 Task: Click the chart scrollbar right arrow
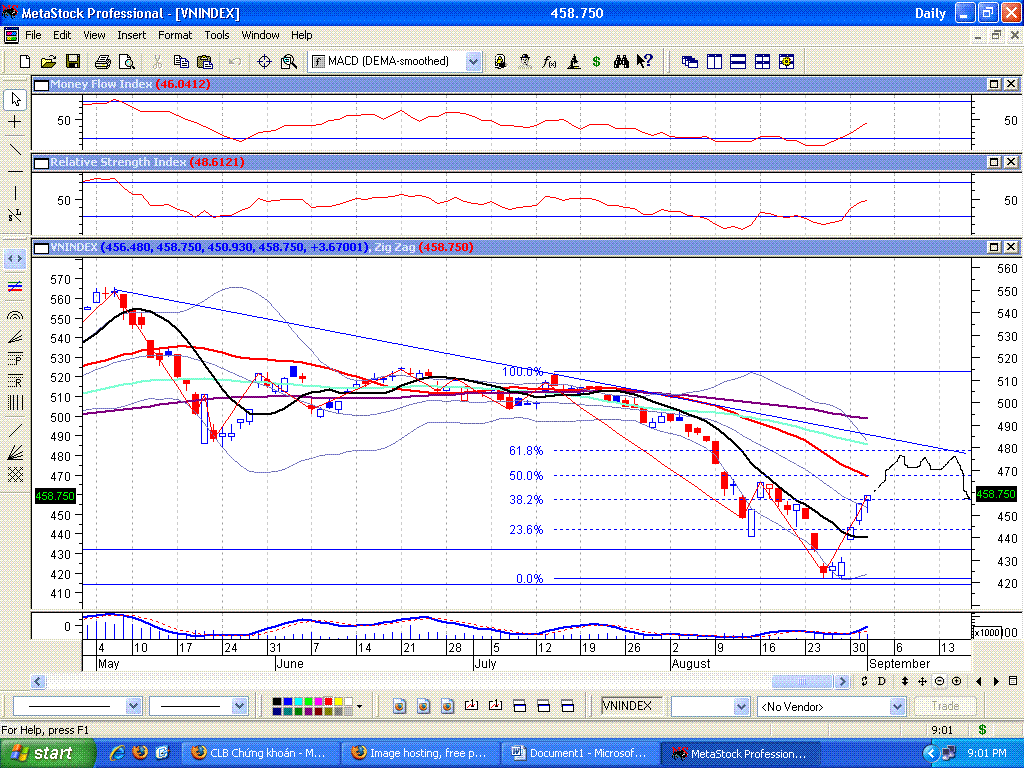[x=842, y=681]
